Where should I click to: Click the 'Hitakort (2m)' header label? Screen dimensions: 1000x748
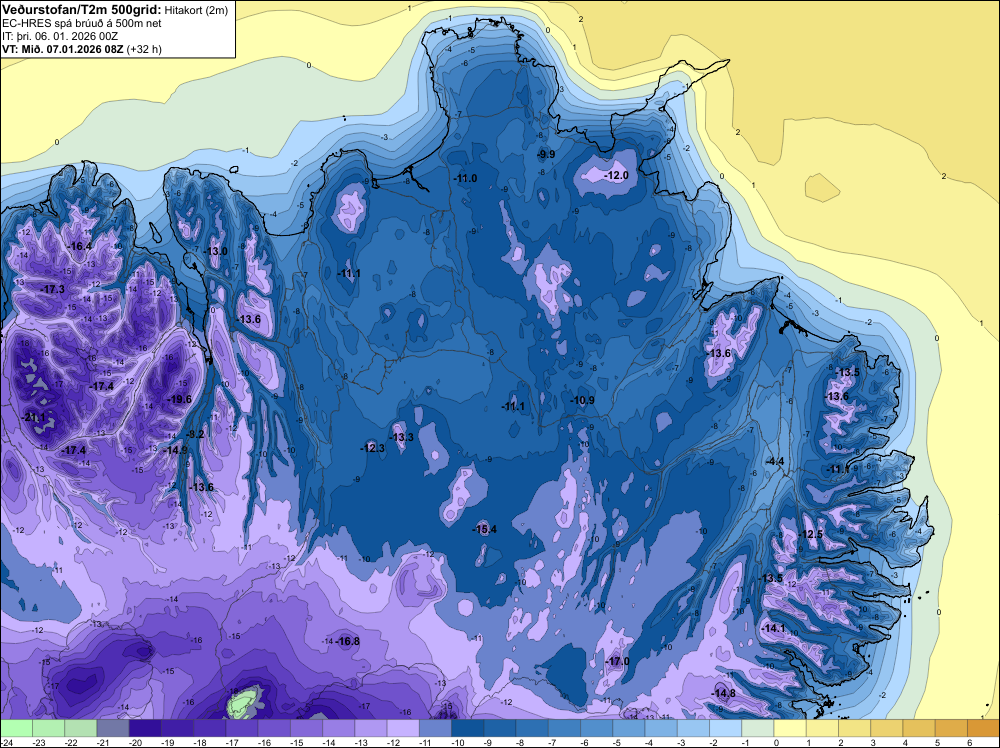pyautogui.click(x=196, y=10)
